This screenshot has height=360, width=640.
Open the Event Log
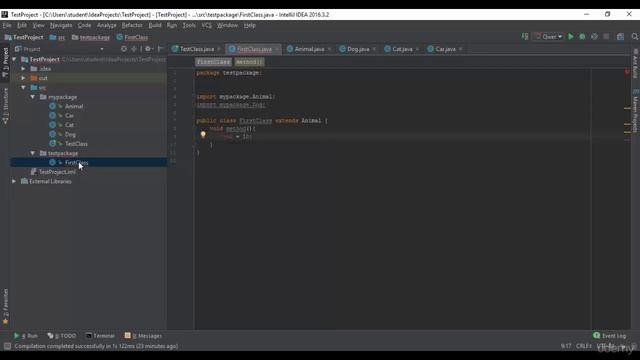[609, 336]
